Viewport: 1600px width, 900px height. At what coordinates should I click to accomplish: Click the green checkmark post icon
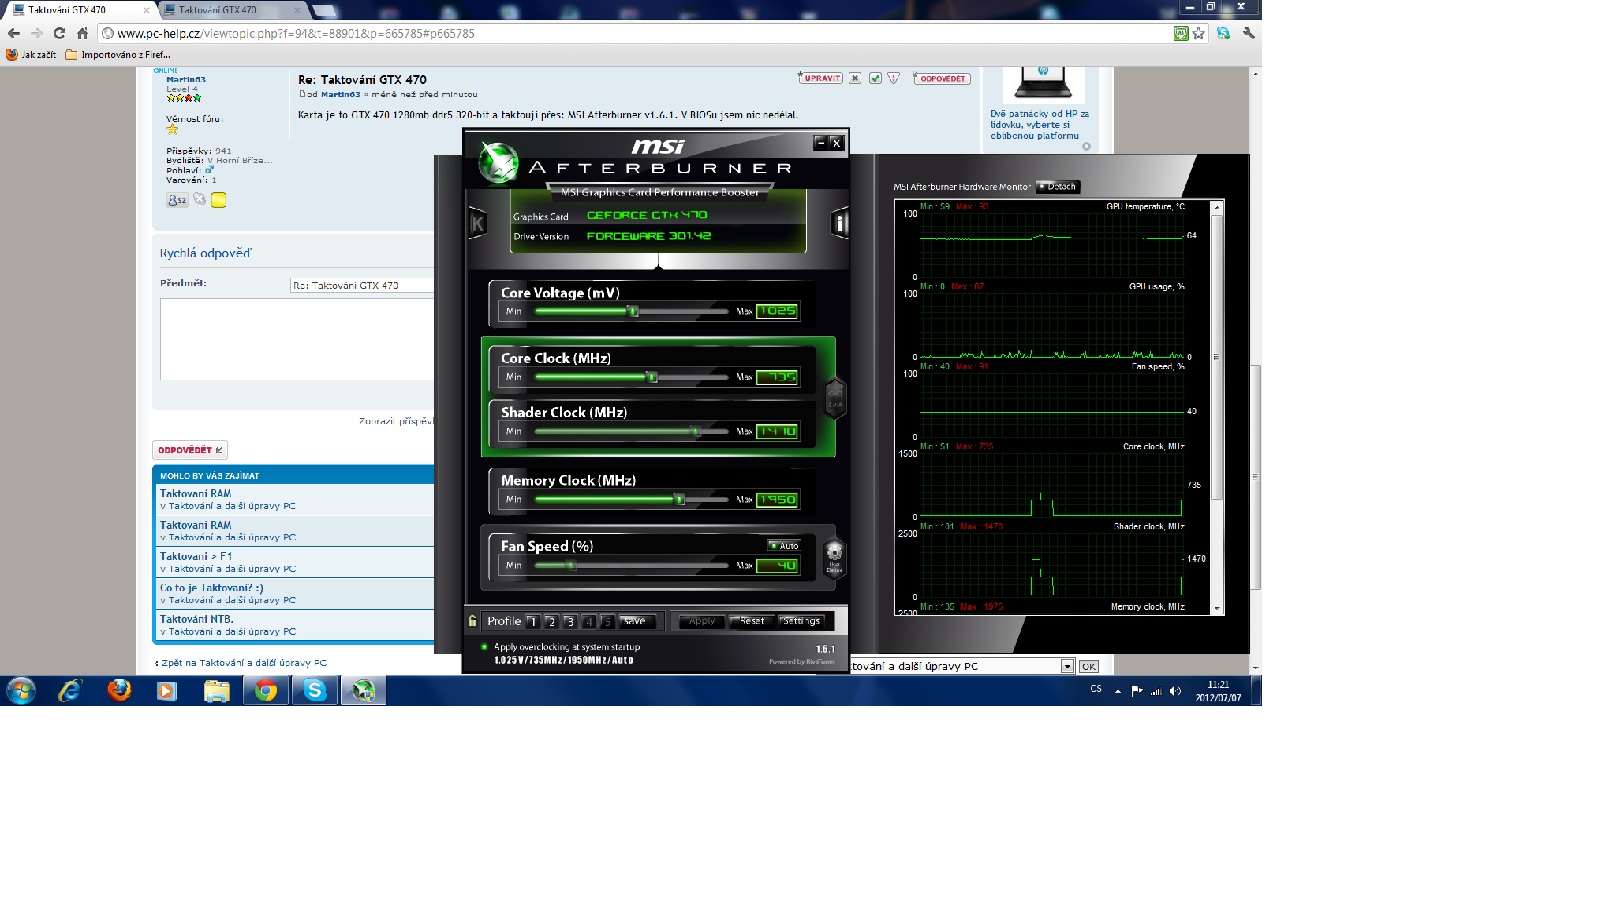click(875, 78)
